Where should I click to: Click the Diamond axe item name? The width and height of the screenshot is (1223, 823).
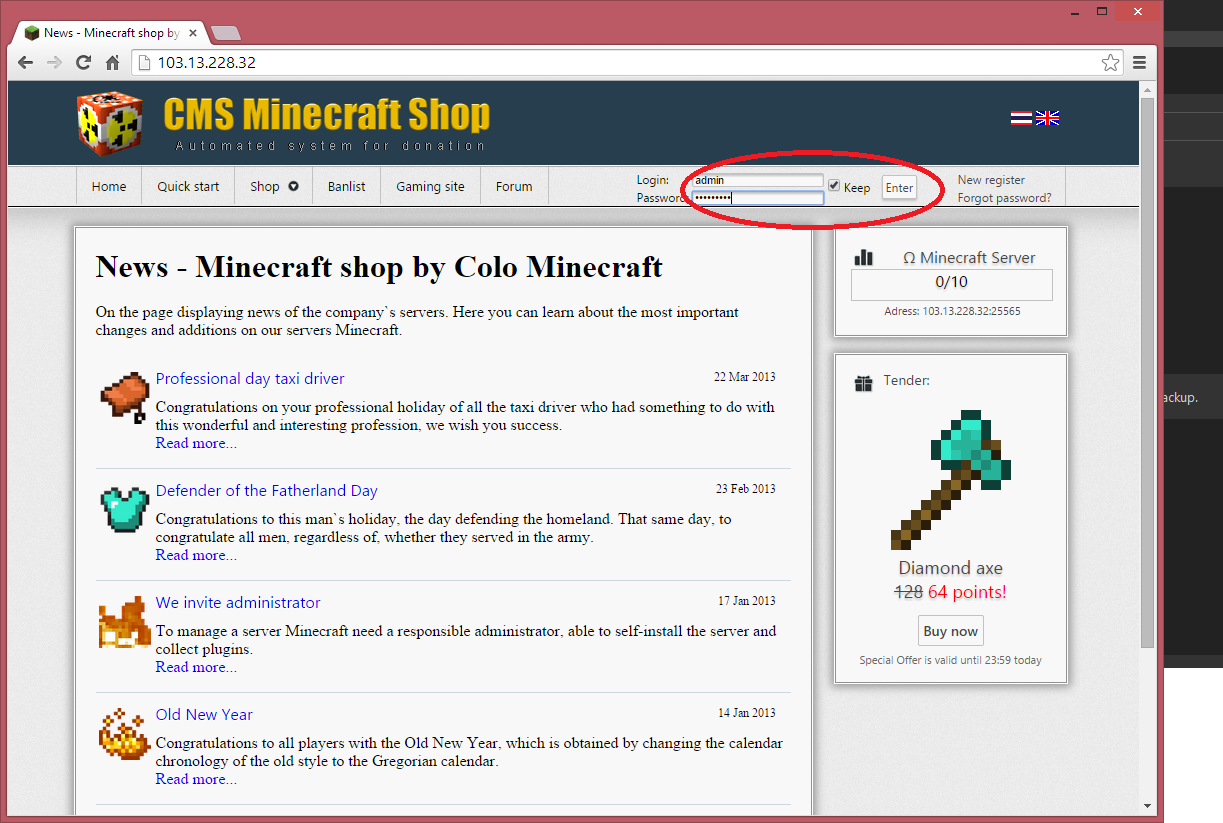(950, 568)
